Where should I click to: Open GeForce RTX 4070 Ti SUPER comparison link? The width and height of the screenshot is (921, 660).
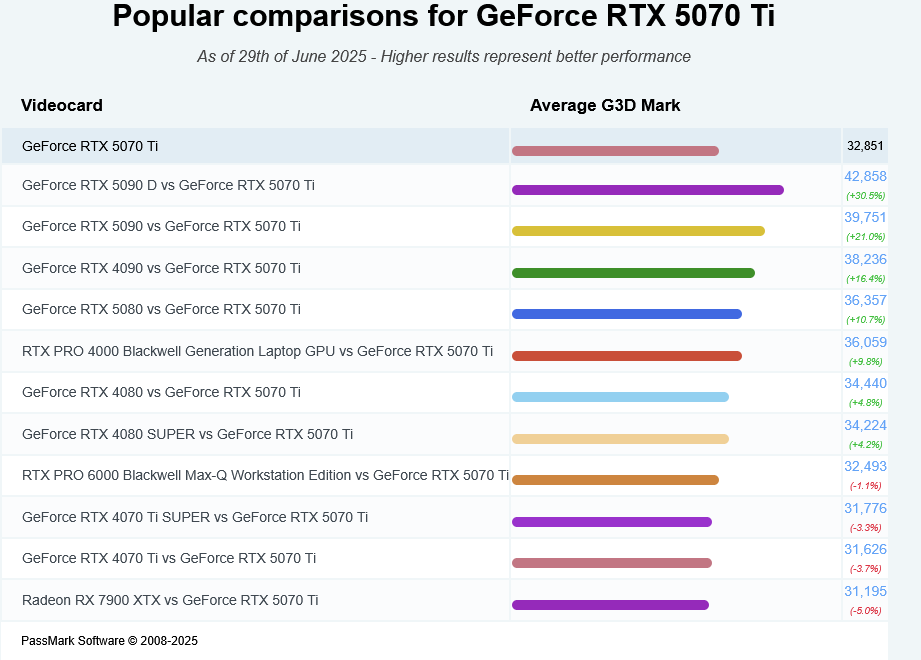pyautogui.click(x=195, y=517)
